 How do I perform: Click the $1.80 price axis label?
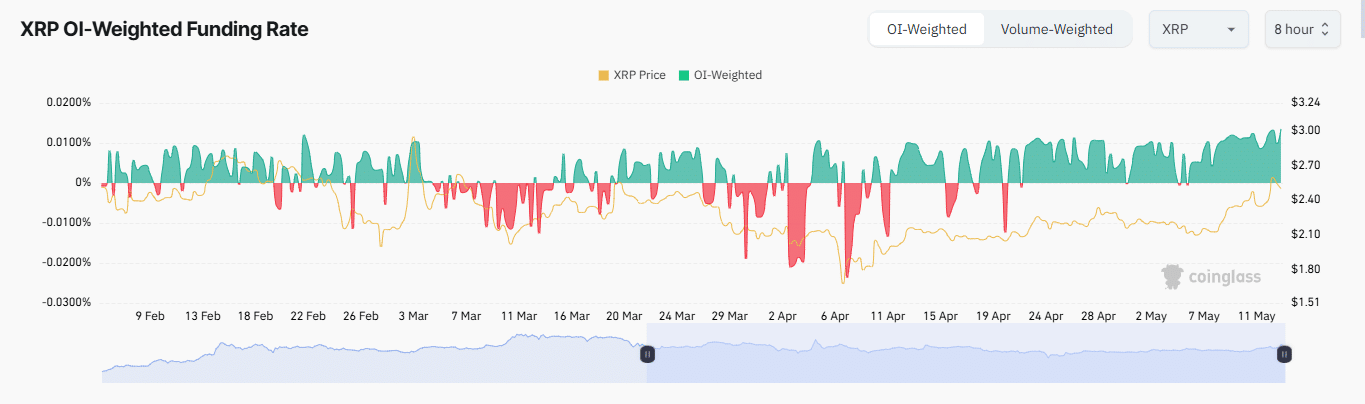pyautogui.click(x=1306, y=269)
